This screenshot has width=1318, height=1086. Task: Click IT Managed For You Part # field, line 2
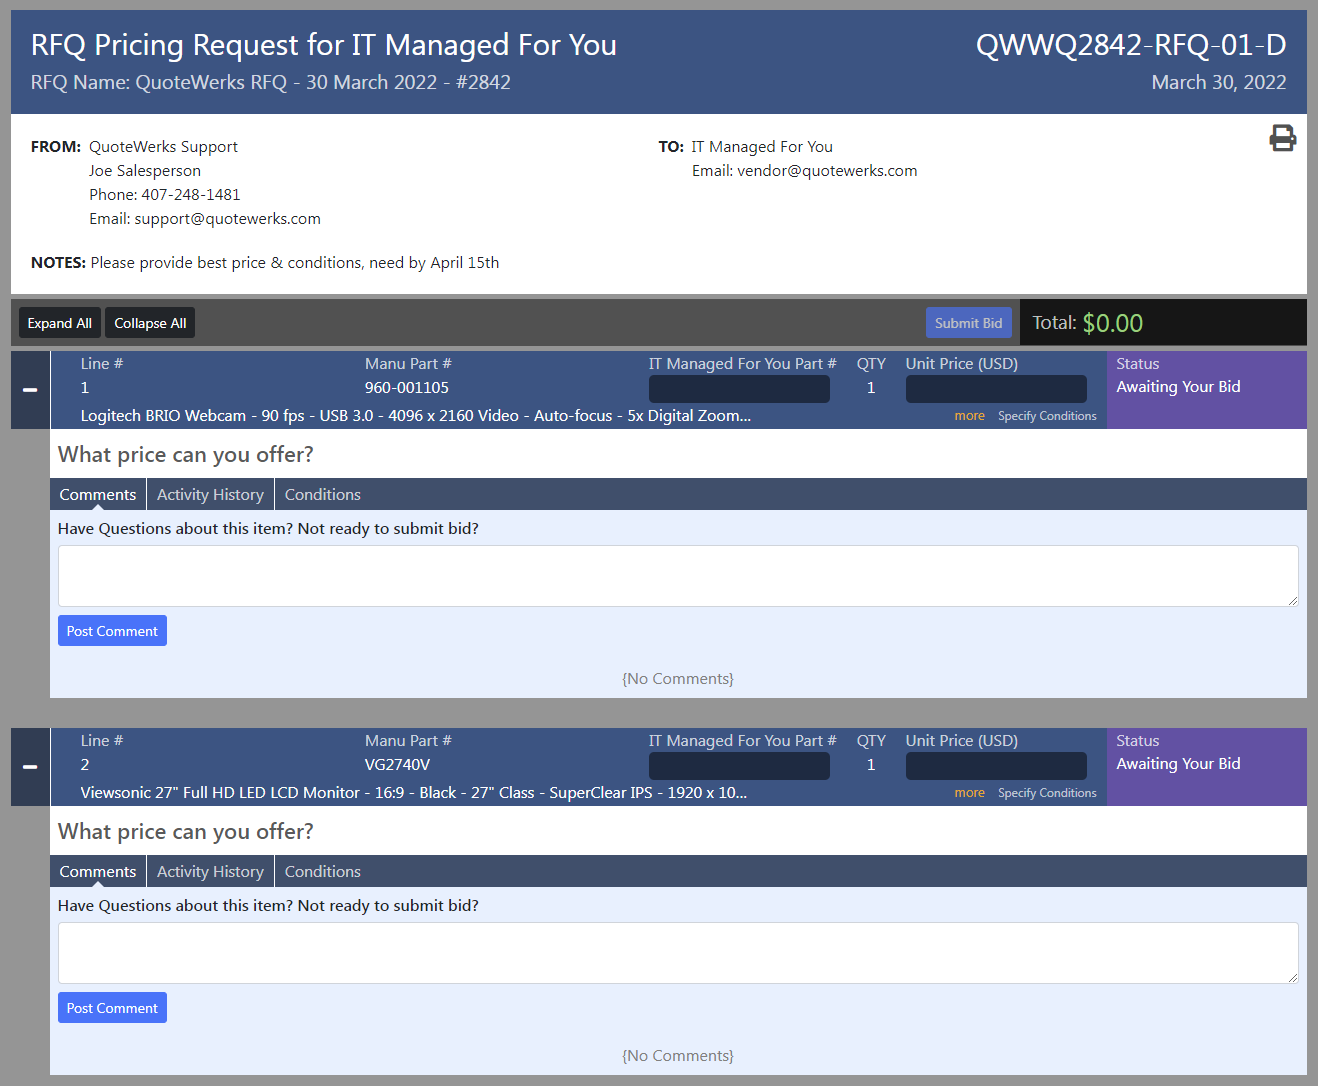point(739,766)
